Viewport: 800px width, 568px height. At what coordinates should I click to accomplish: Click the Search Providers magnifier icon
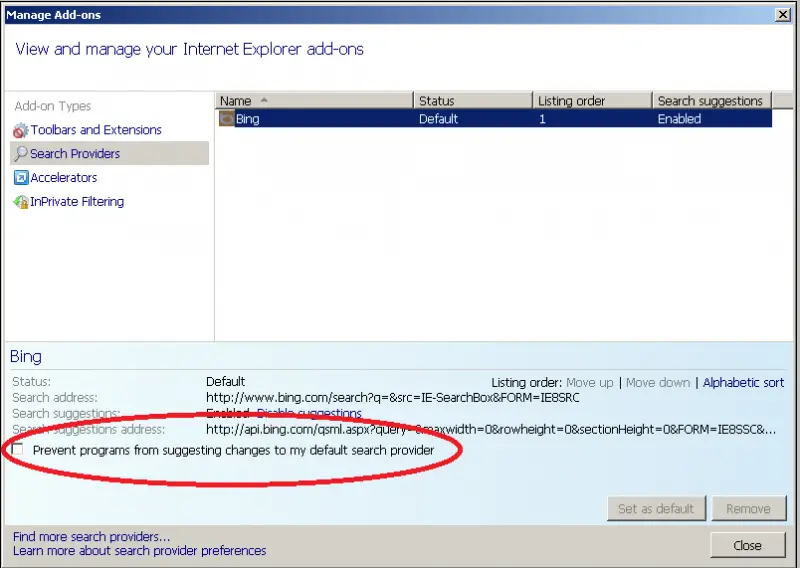click(21, 154)
